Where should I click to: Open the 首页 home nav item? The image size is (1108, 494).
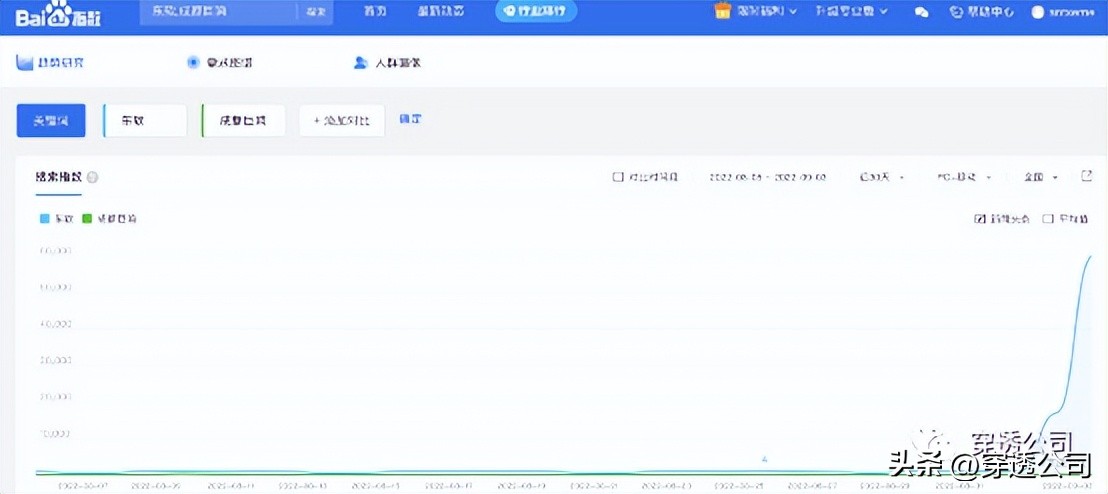tap(375, 12)
